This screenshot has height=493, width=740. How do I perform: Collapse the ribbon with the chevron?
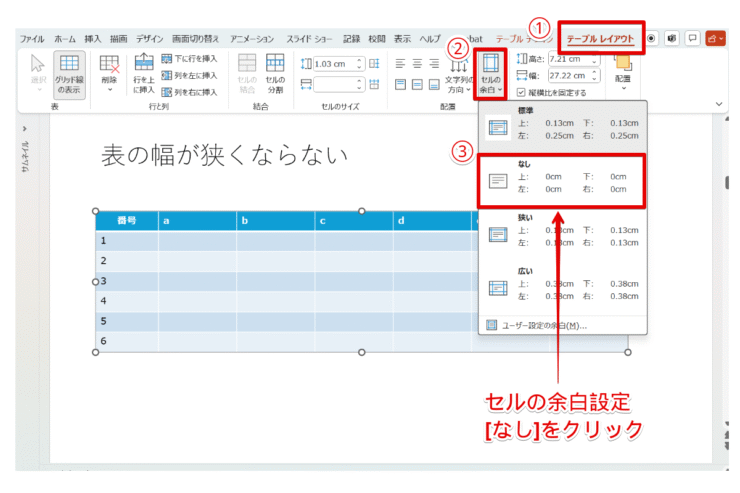click(x=719, y=104)
